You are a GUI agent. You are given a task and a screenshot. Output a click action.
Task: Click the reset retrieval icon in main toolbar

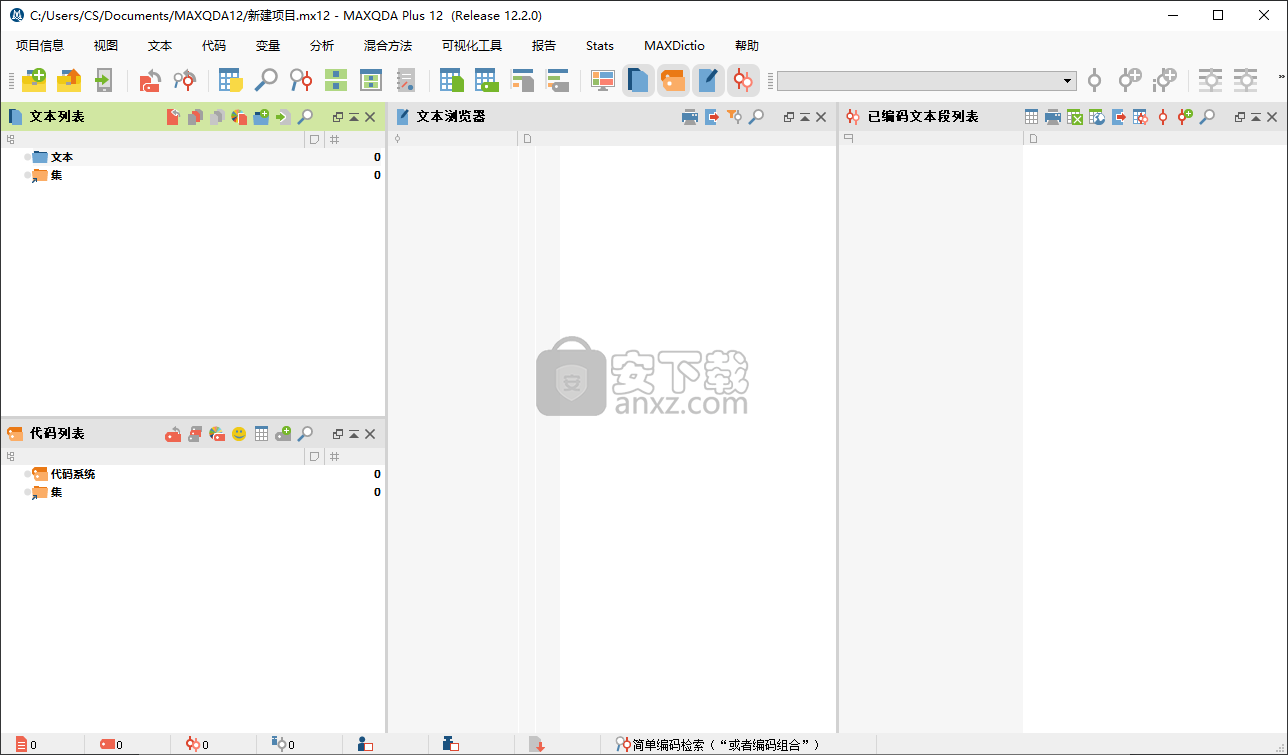click(x=184, y=80)
